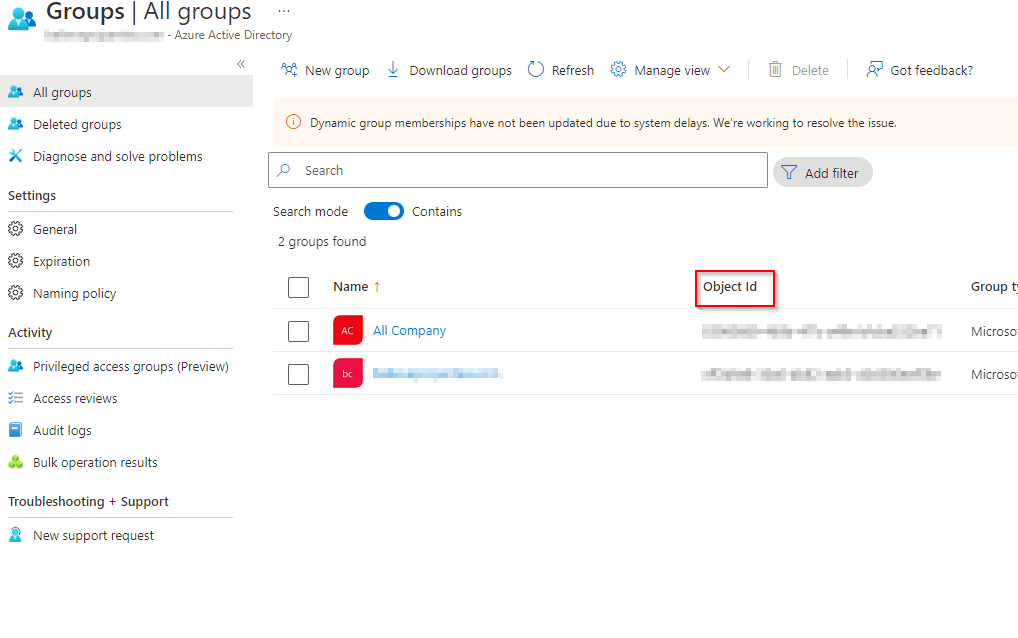Click the Troubleshooting + Support heading
1018x638 pixels.
88,502
